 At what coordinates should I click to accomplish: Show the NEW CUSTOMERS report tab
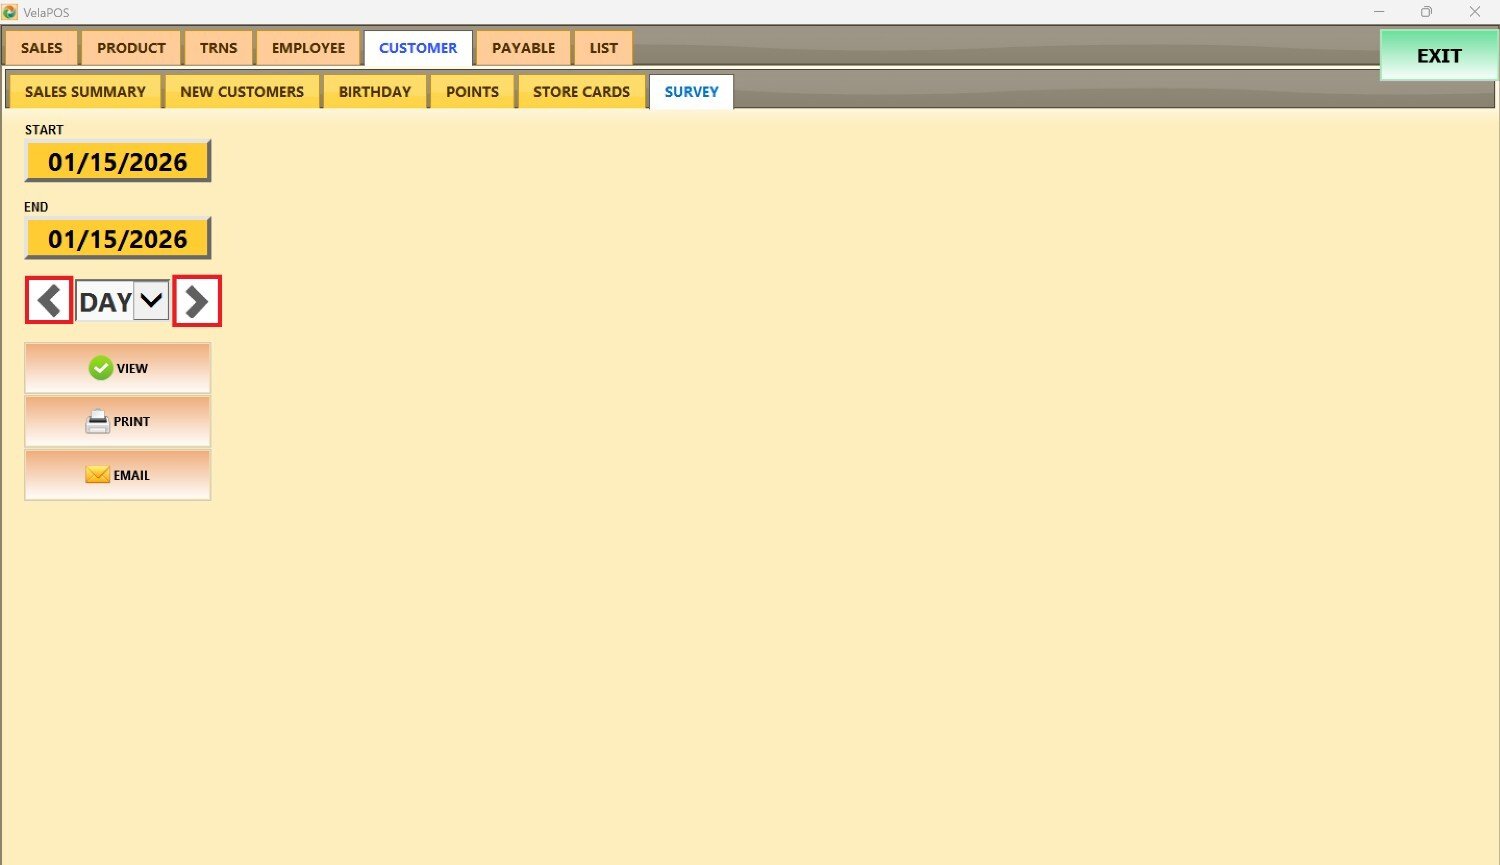(242, 92)
